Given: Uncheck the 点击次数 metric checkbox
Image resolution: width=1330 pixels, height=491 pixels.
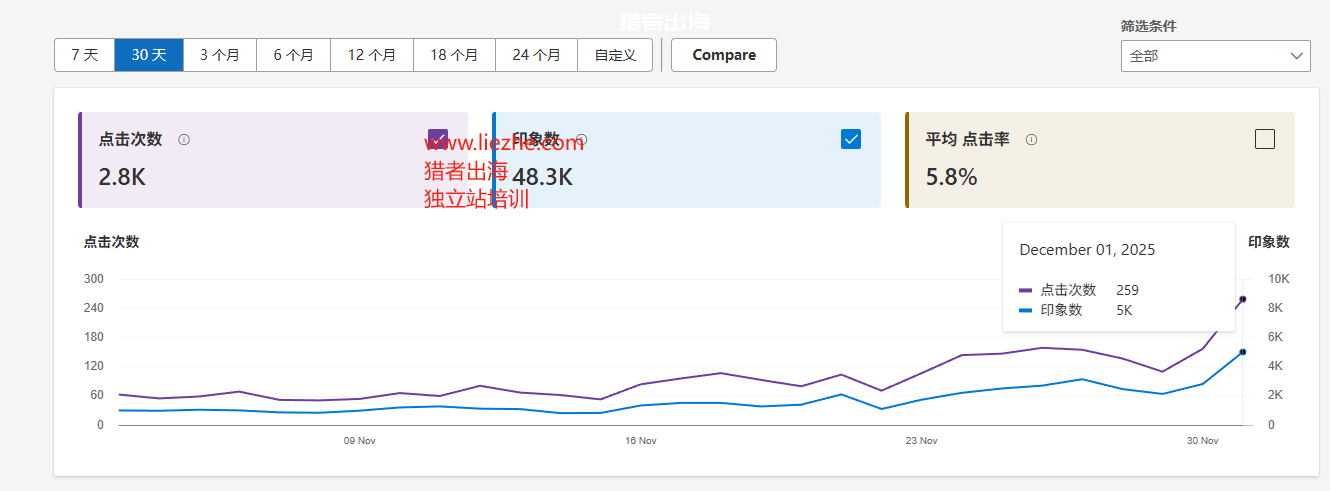Looking at the screenshot, I should pyautogui.click(x=438, y=139).
